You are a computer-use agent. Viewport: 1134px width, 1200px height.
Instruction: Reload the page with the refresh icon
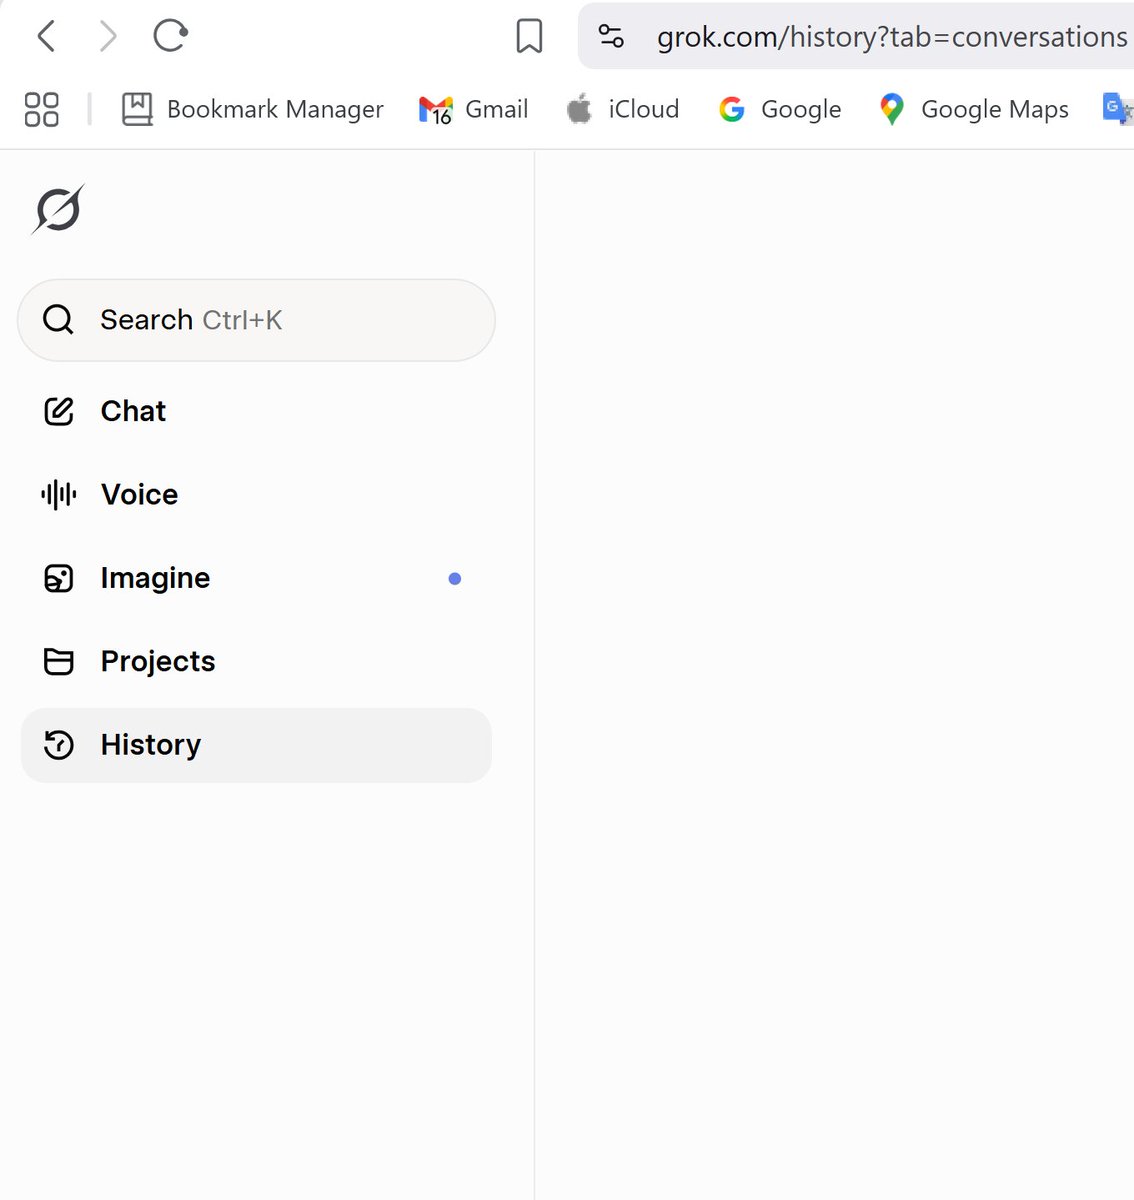pos(170,36)
